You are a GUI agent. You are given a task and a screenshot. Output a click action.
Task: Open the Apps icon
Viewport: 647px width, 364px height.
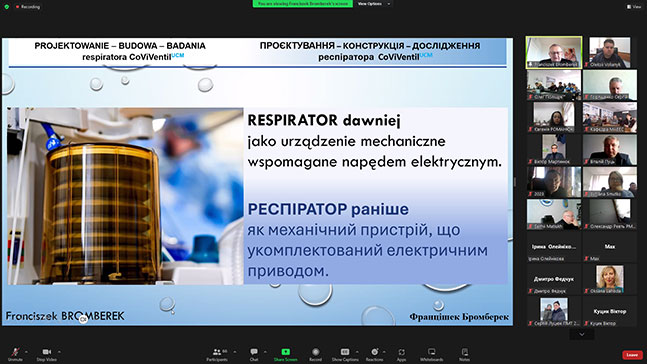[401, 354]
